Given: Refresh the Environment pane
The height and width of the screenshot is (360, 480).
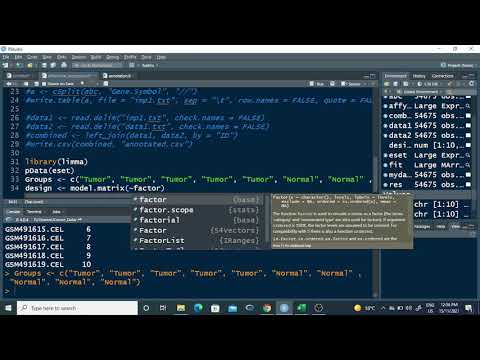Looking at the screenshot, I should (x=472, y=84).
